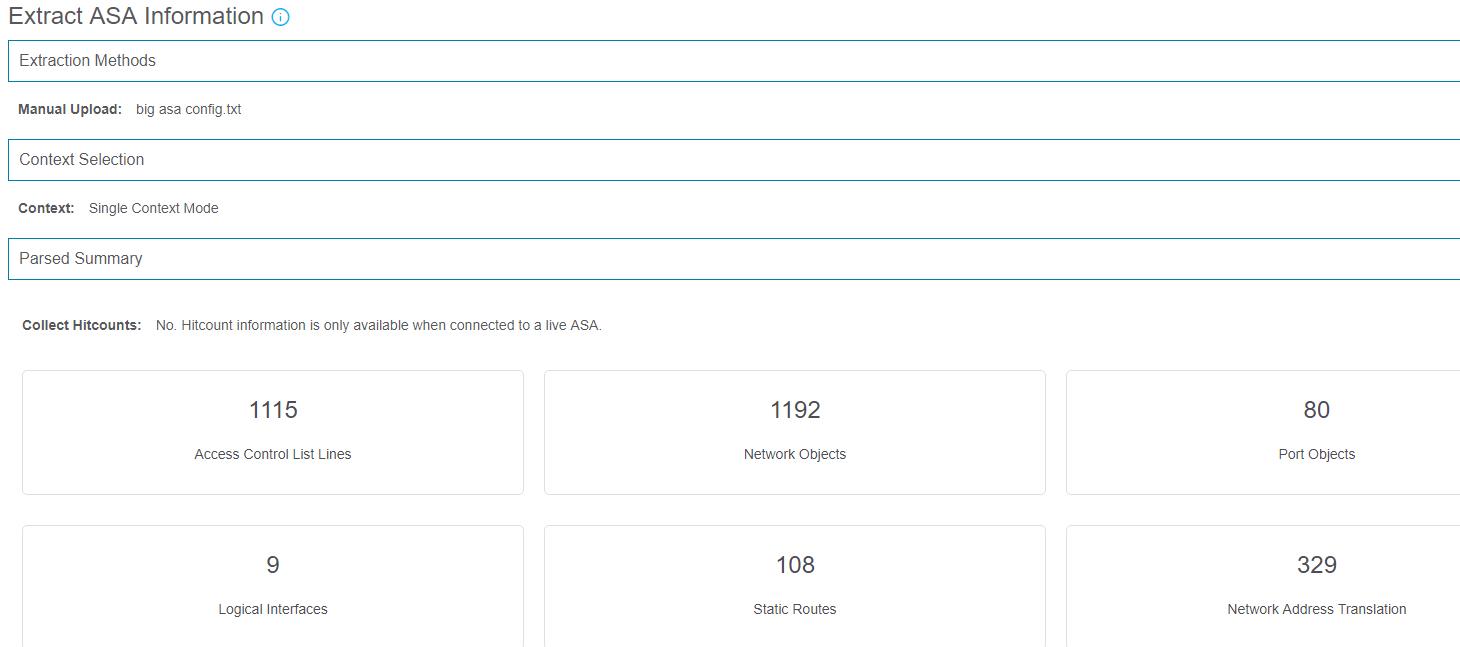Collapse the Parsed Summary section
The image size is (1460, 647).
(x=734, y=259)
